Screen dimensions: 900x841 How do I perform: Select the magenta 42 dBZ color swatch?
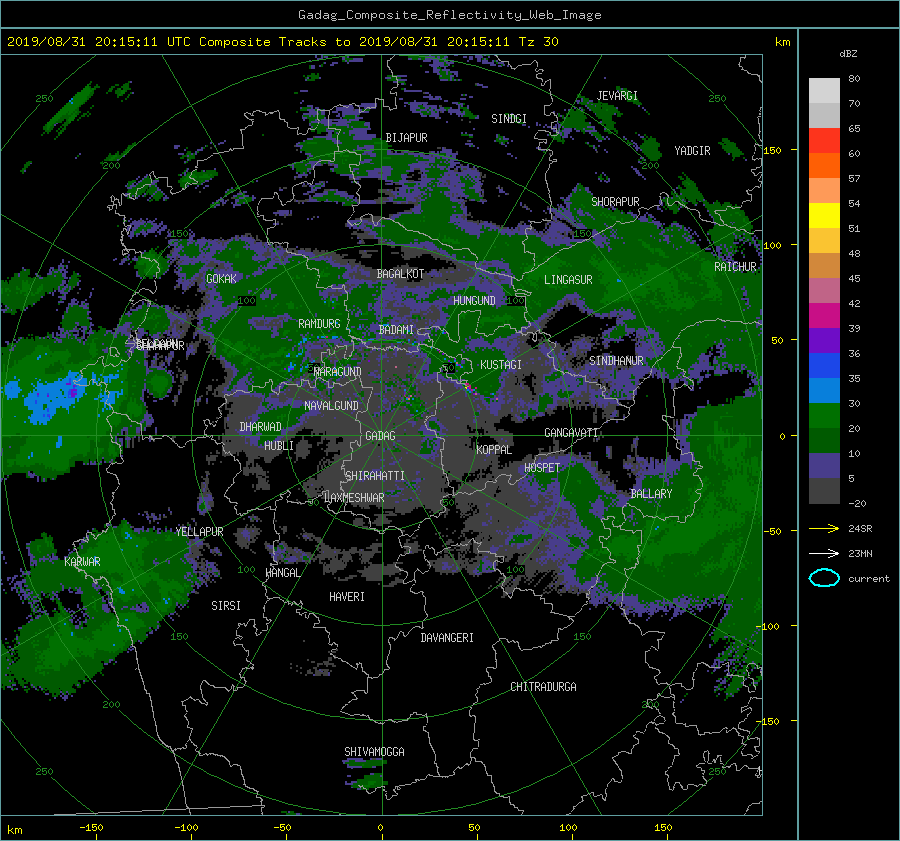[824, 315]
